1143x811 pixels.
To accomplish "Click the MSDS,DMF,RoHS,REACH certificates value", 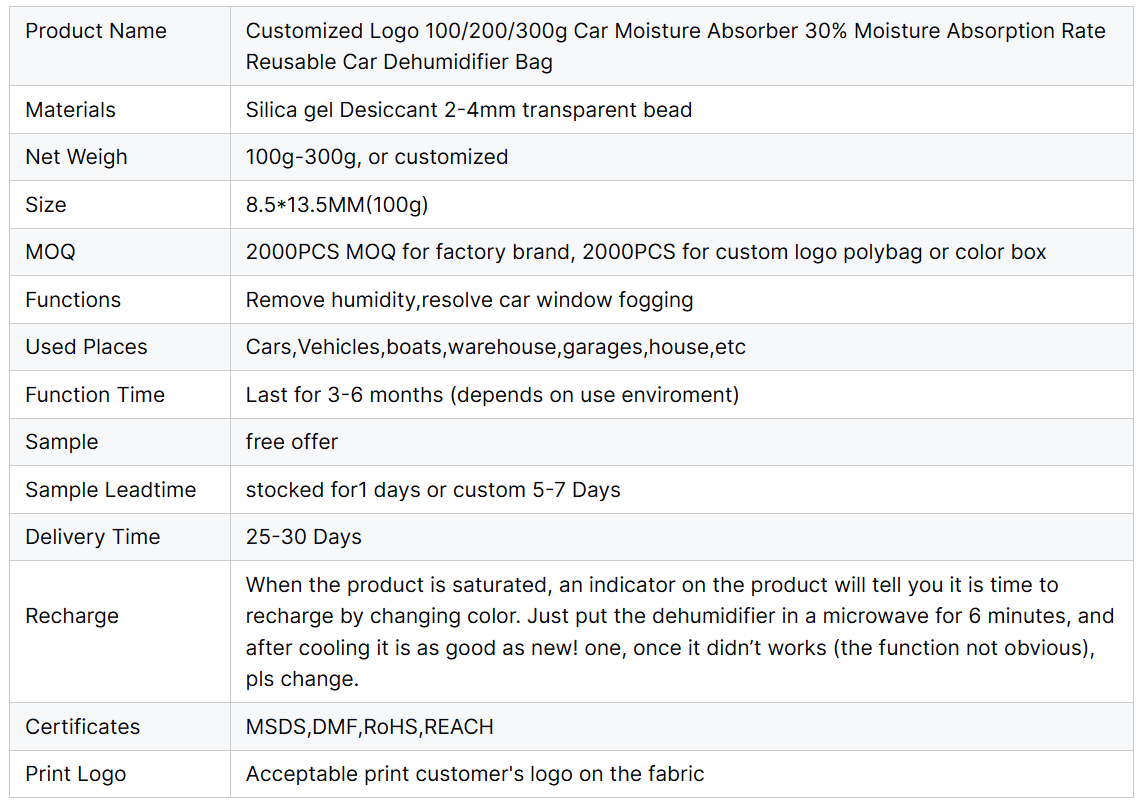I will click(x=369, y=727).
